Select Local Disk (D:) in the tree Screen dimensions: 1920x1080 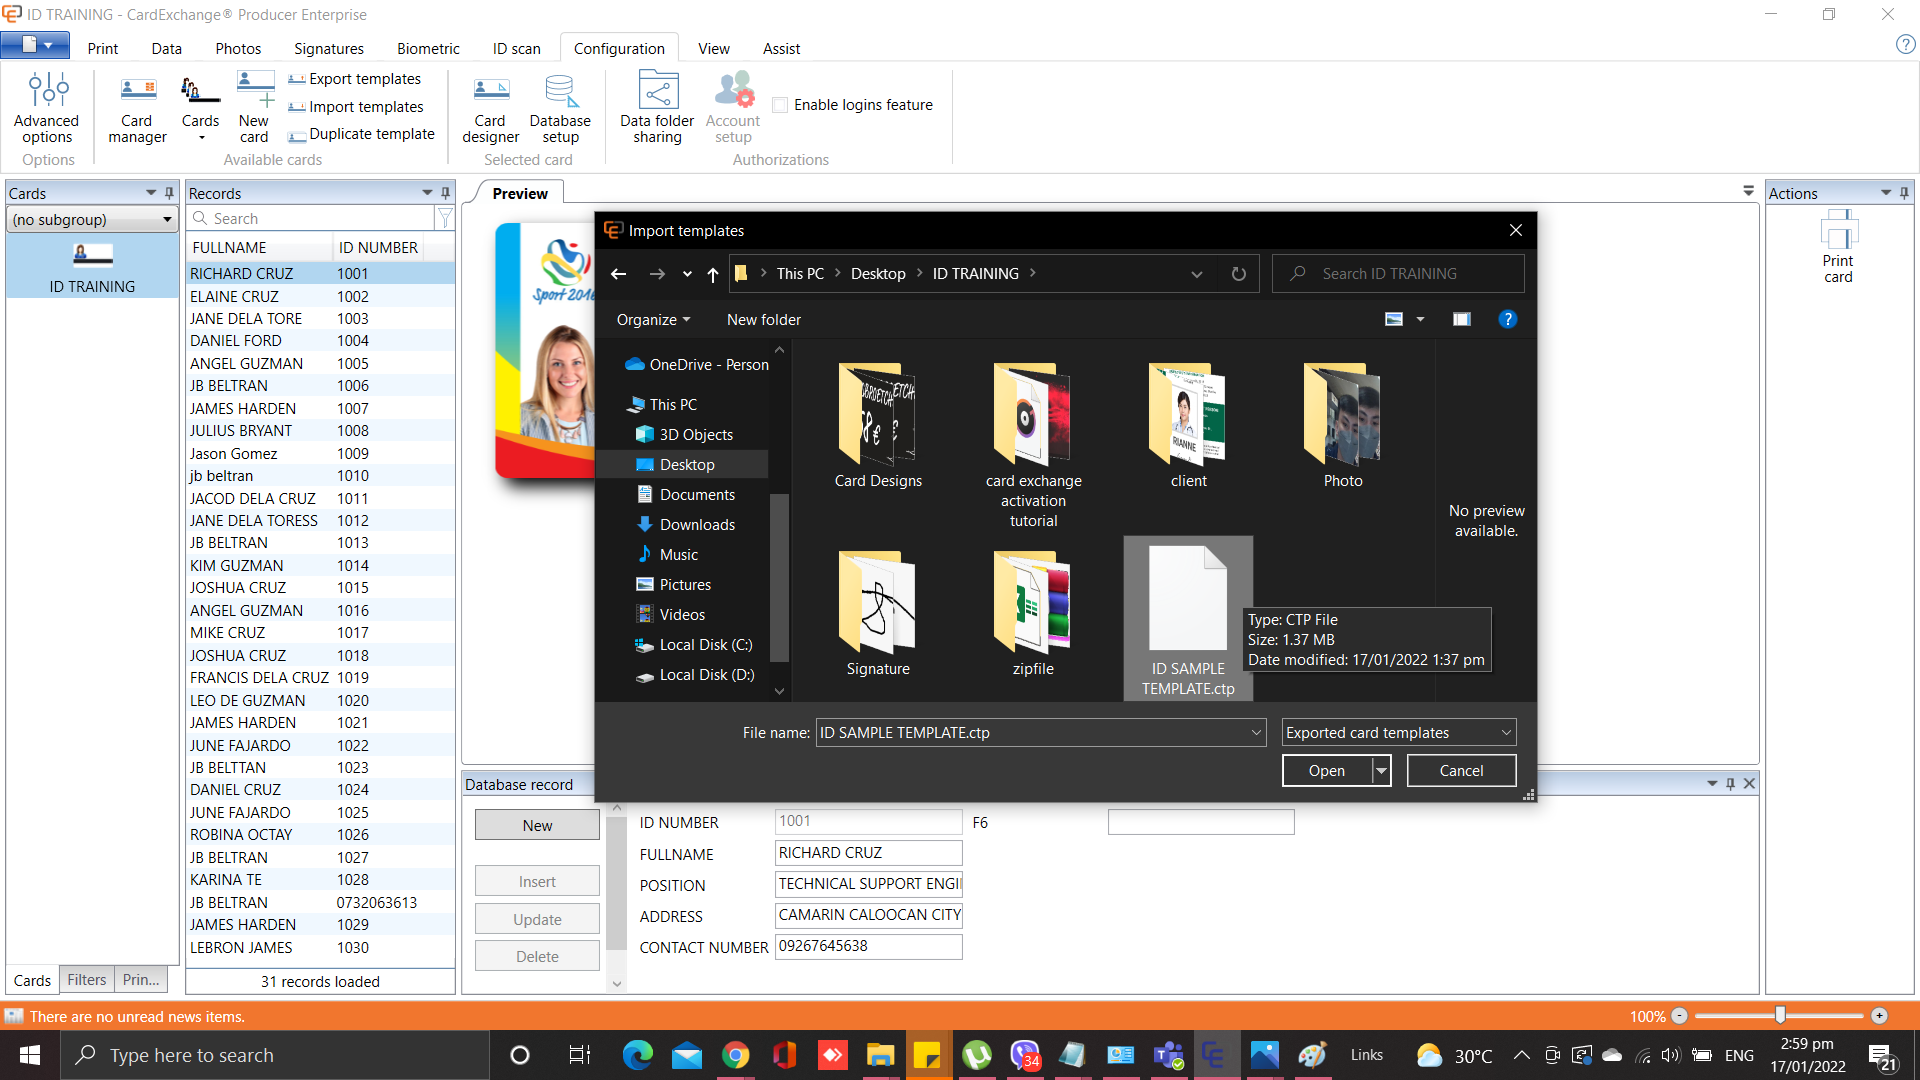click(x=706, y=675)
